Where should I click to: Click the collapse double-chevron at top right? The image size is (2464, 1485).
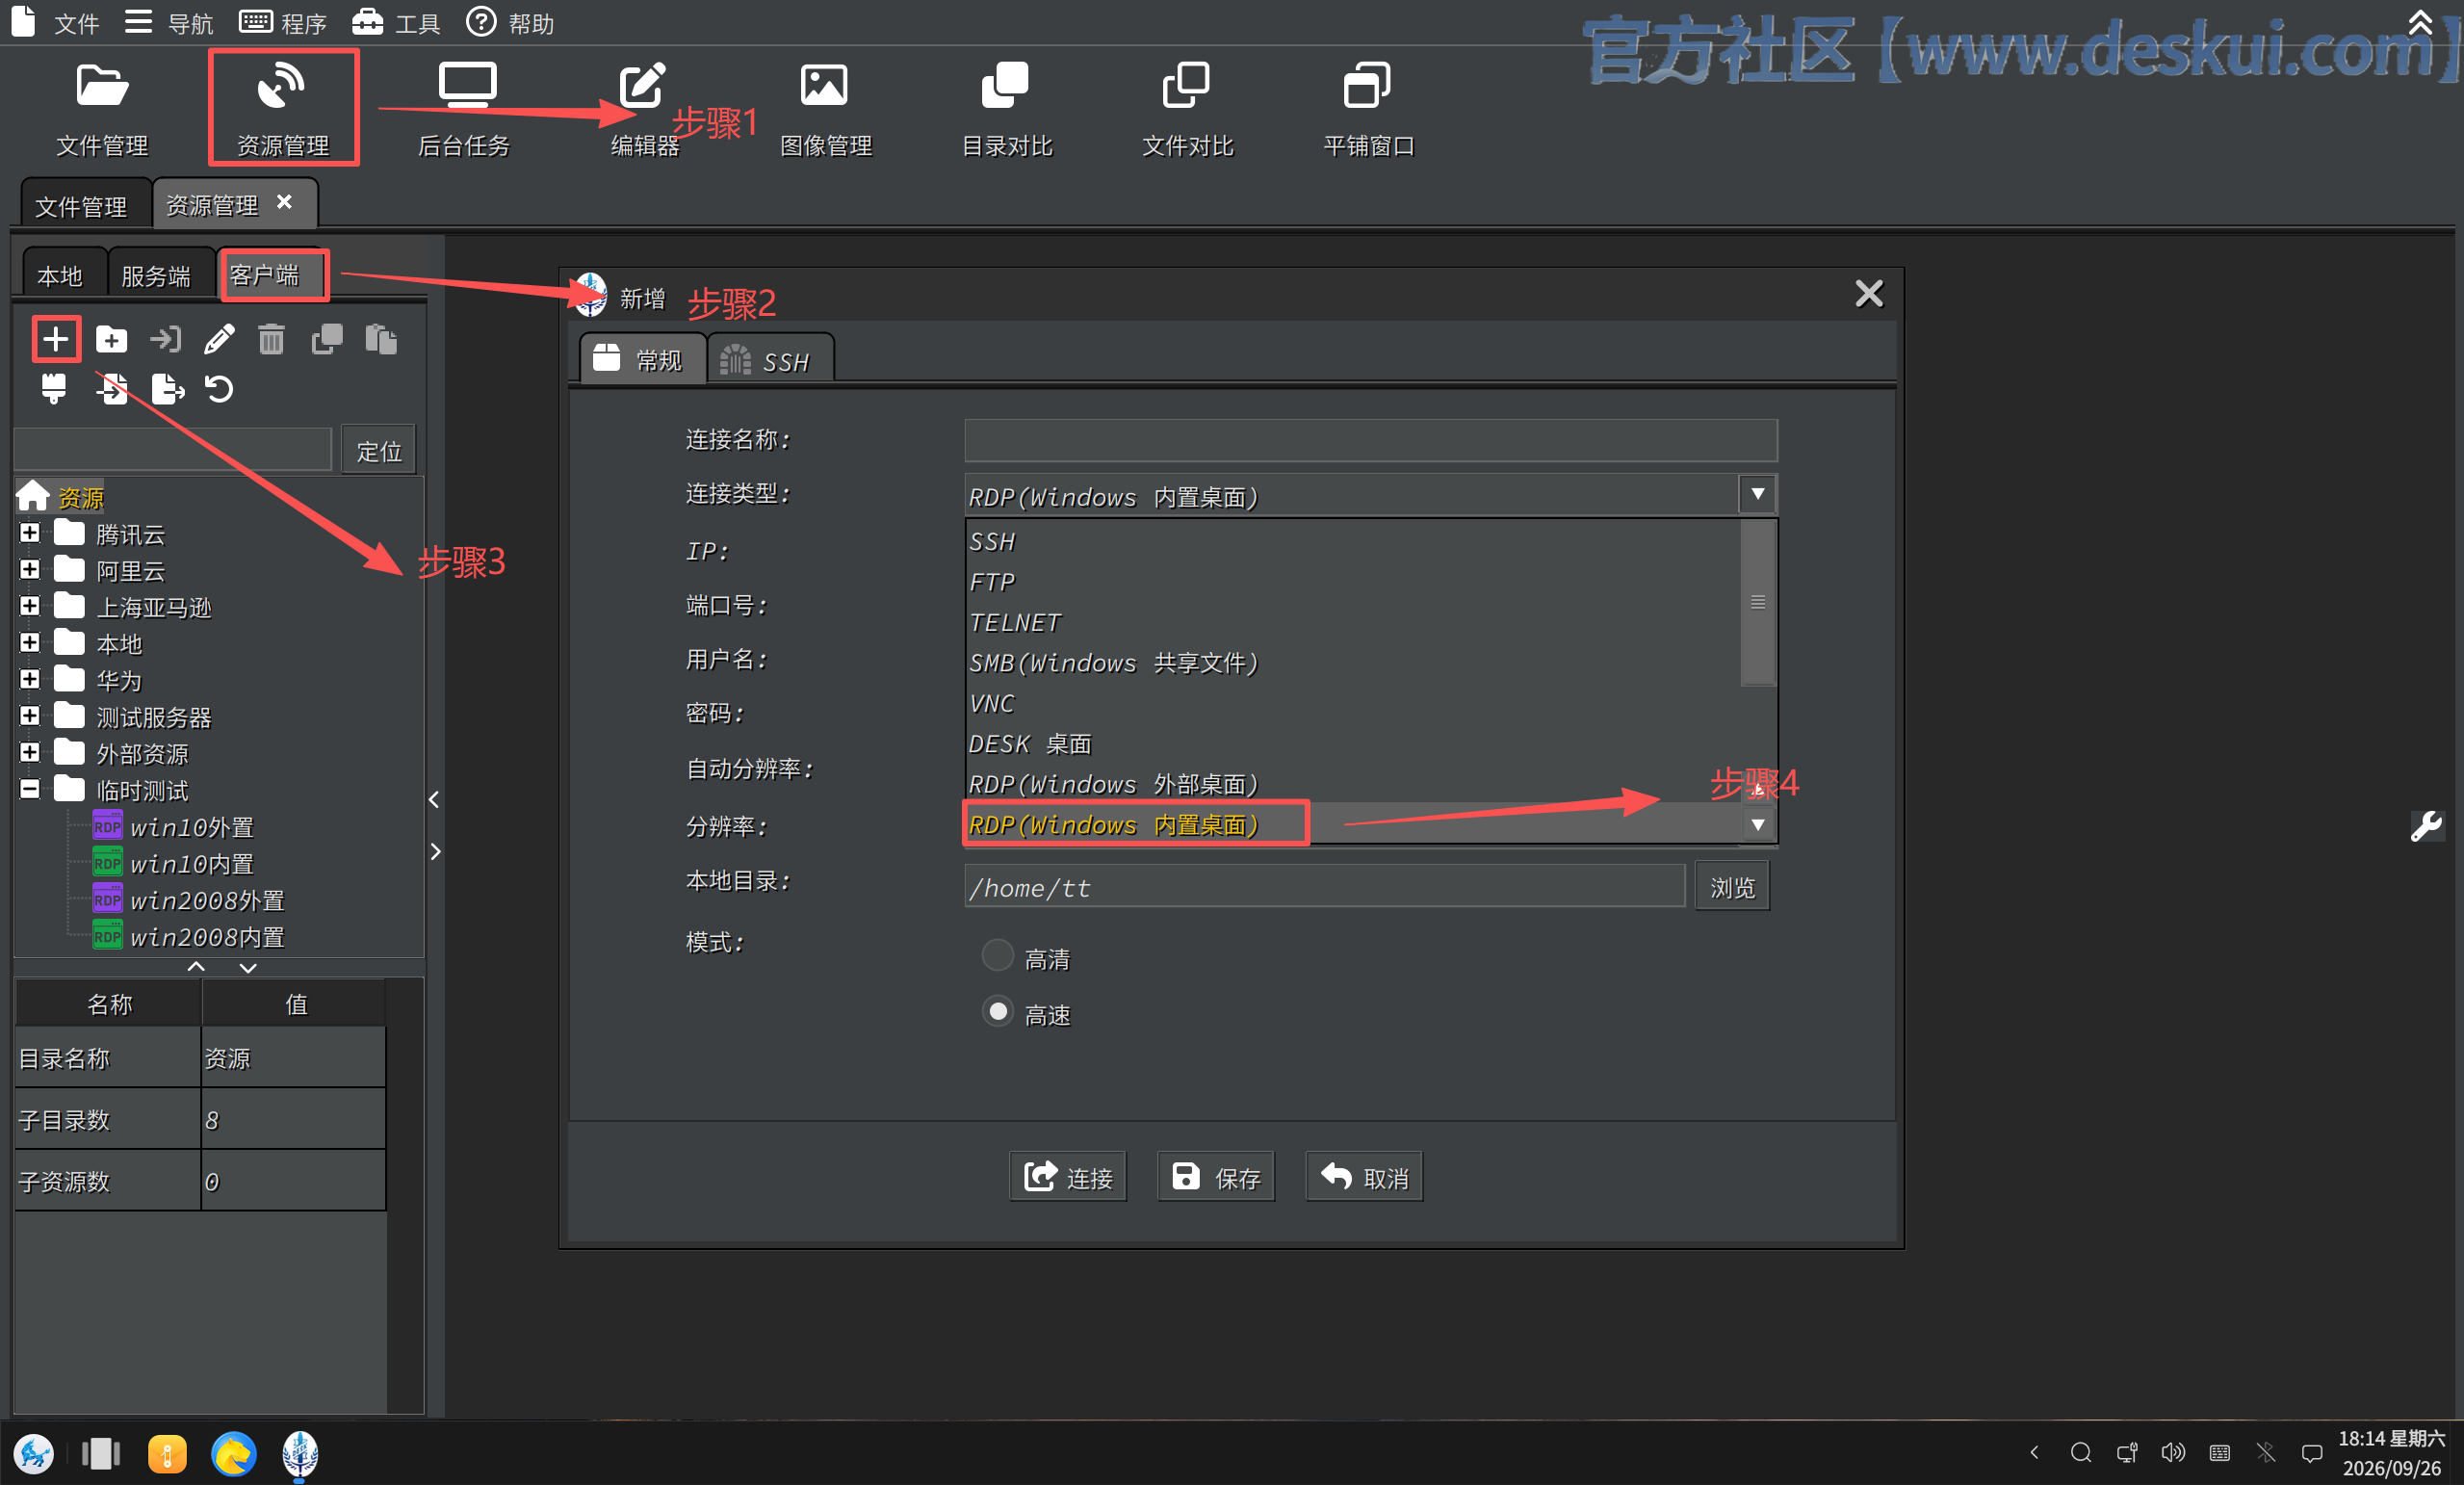(2419, 21)
